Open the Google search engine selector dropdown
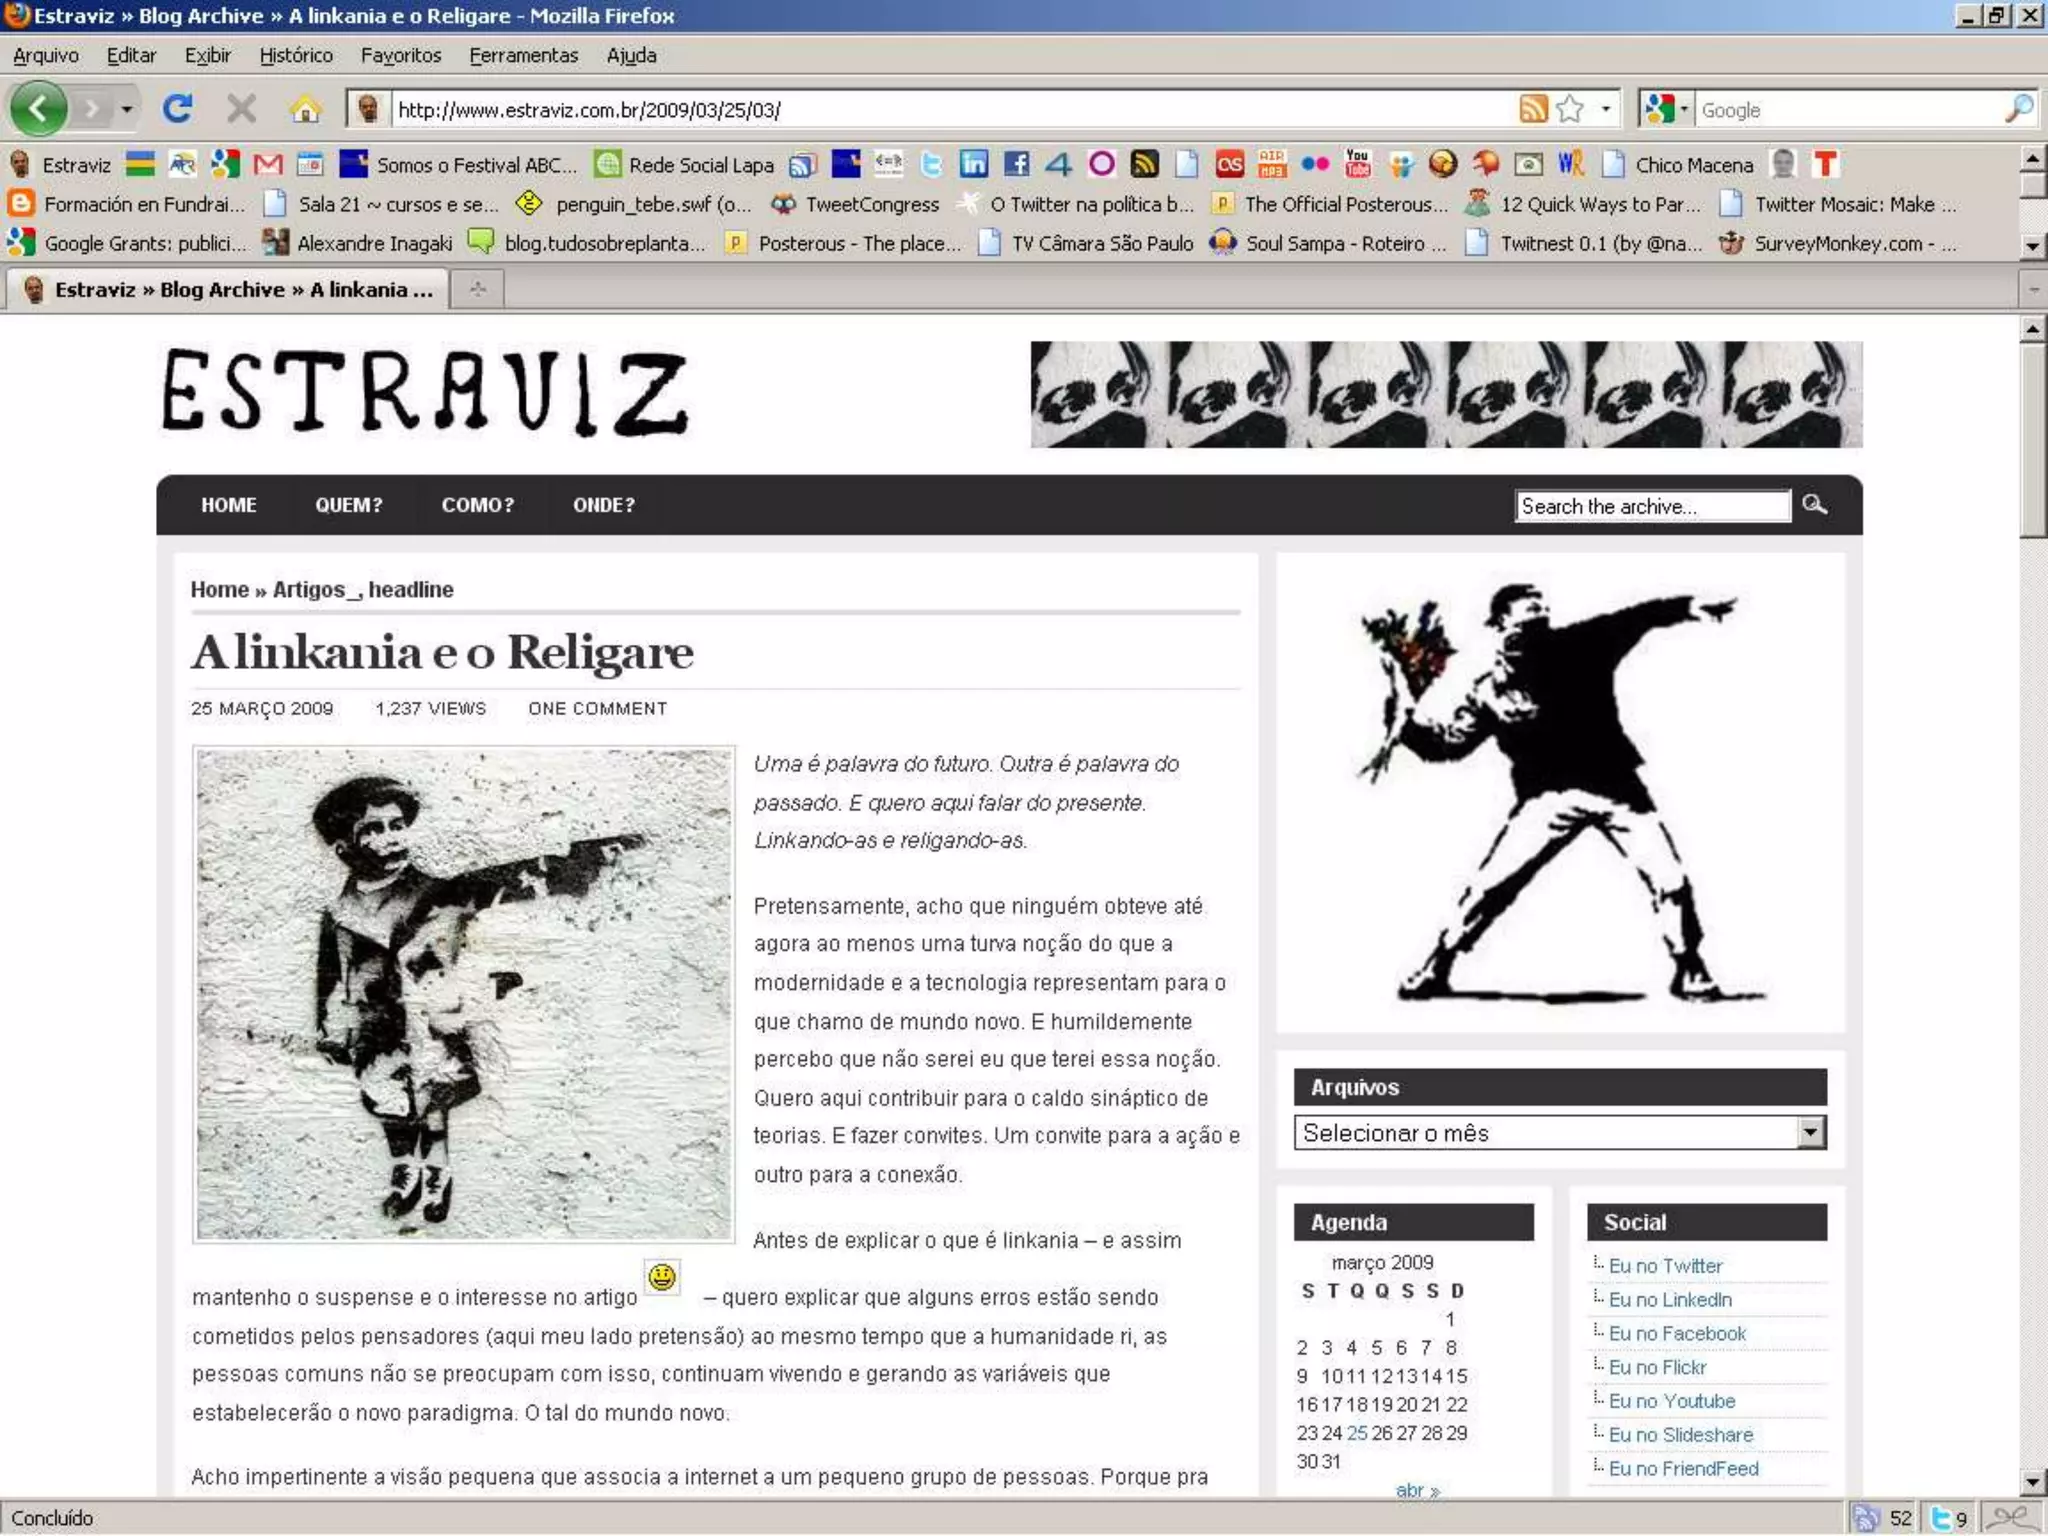Image resolution: width=2048 pixels, height=1536 pixels. (1684, 109)
